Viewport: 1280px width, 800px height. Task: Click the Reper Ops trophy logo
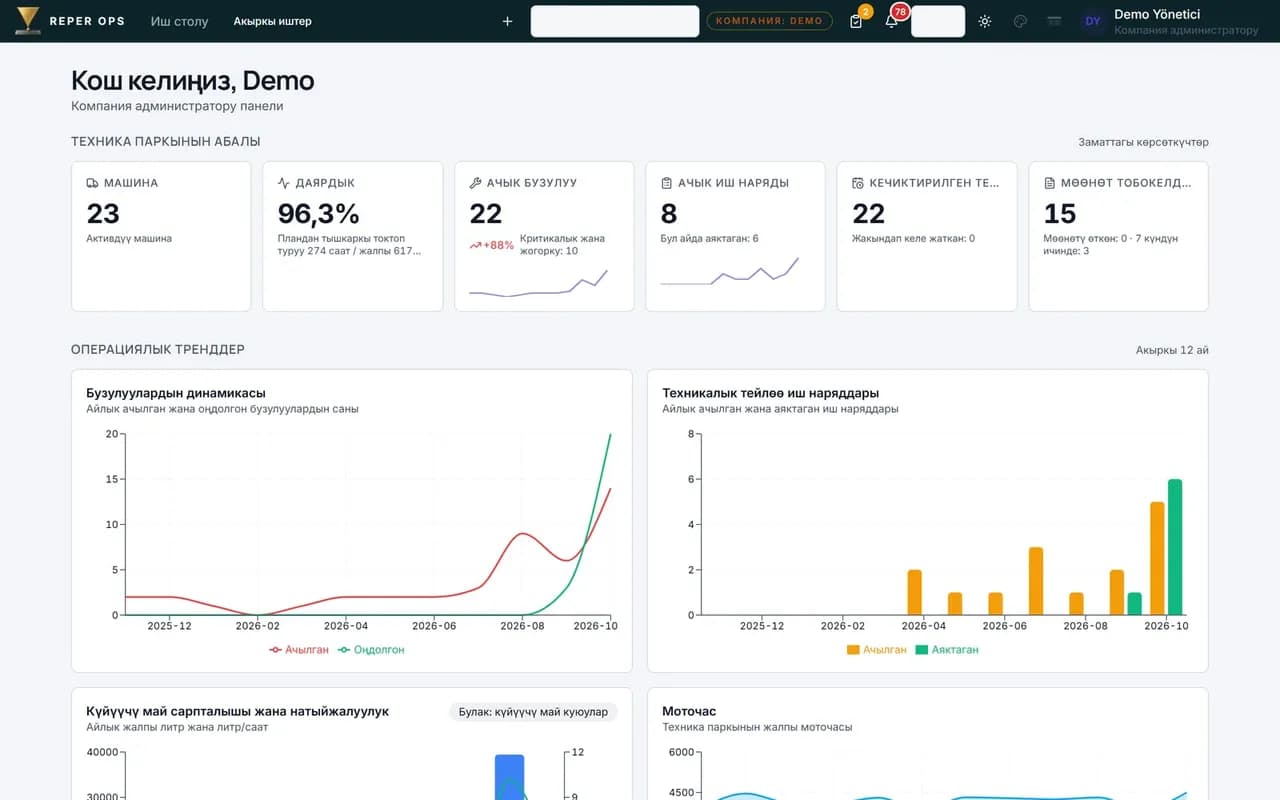point(28,21)
